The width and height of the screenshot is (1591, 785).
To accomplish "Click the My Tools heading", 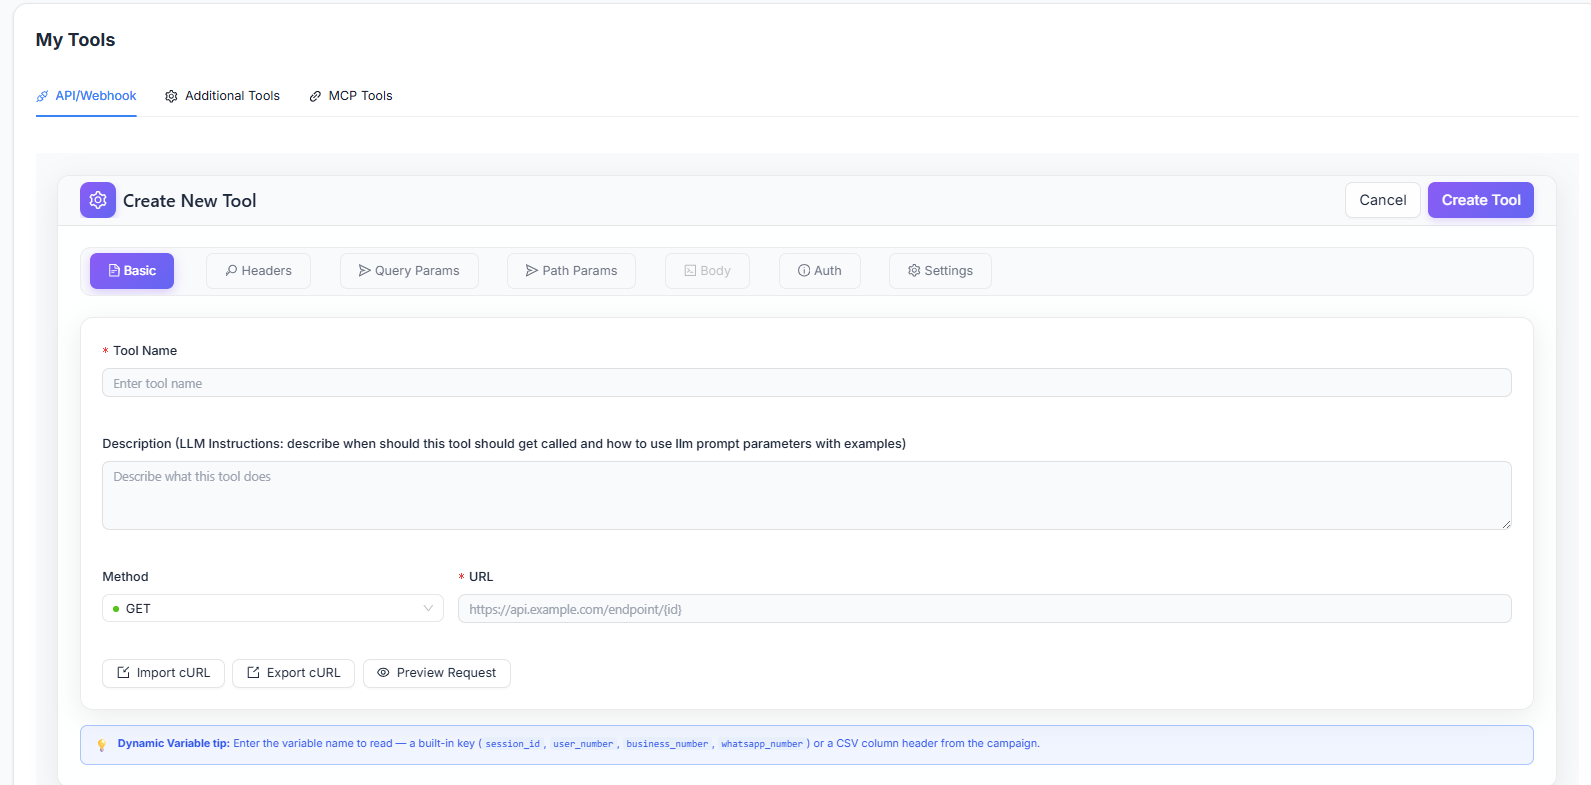I will point(75,40).
